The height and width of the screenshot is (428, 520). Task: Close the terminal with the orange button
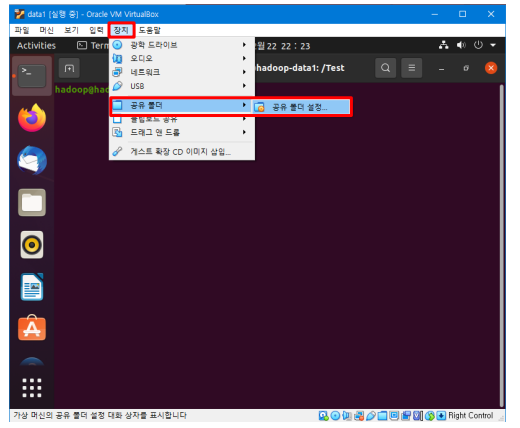tap(491, 68)
